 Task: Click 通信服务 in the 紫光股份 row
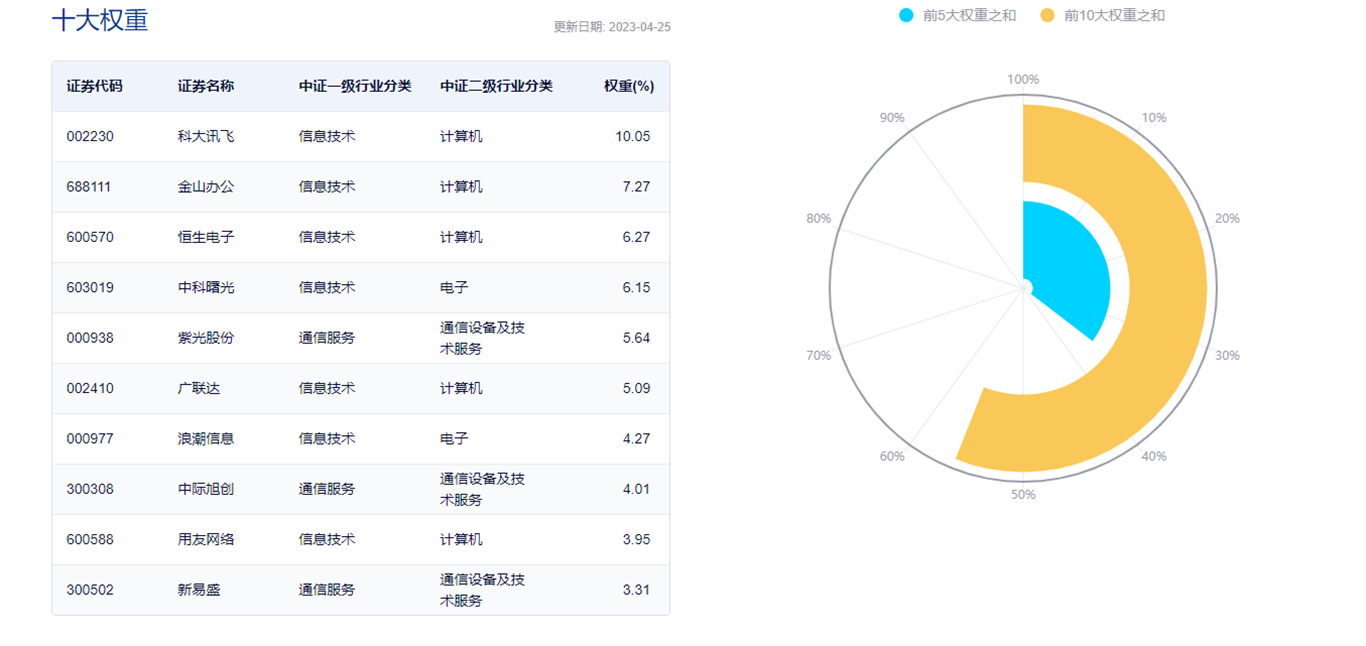(327, 338)
